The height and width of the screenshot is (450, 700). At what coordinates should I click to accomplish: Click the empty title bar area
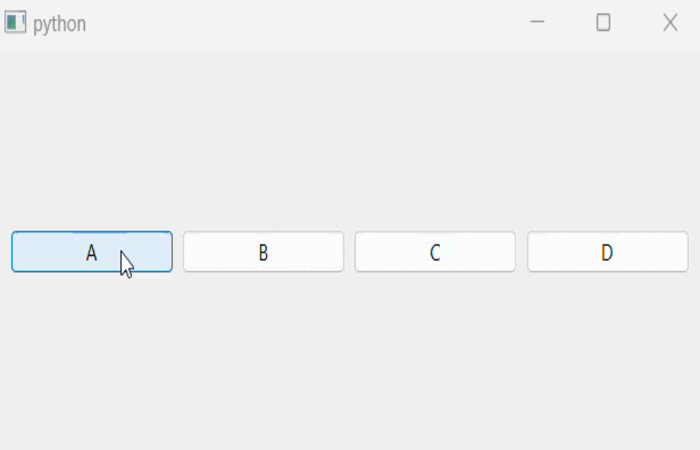pos(300,22)
